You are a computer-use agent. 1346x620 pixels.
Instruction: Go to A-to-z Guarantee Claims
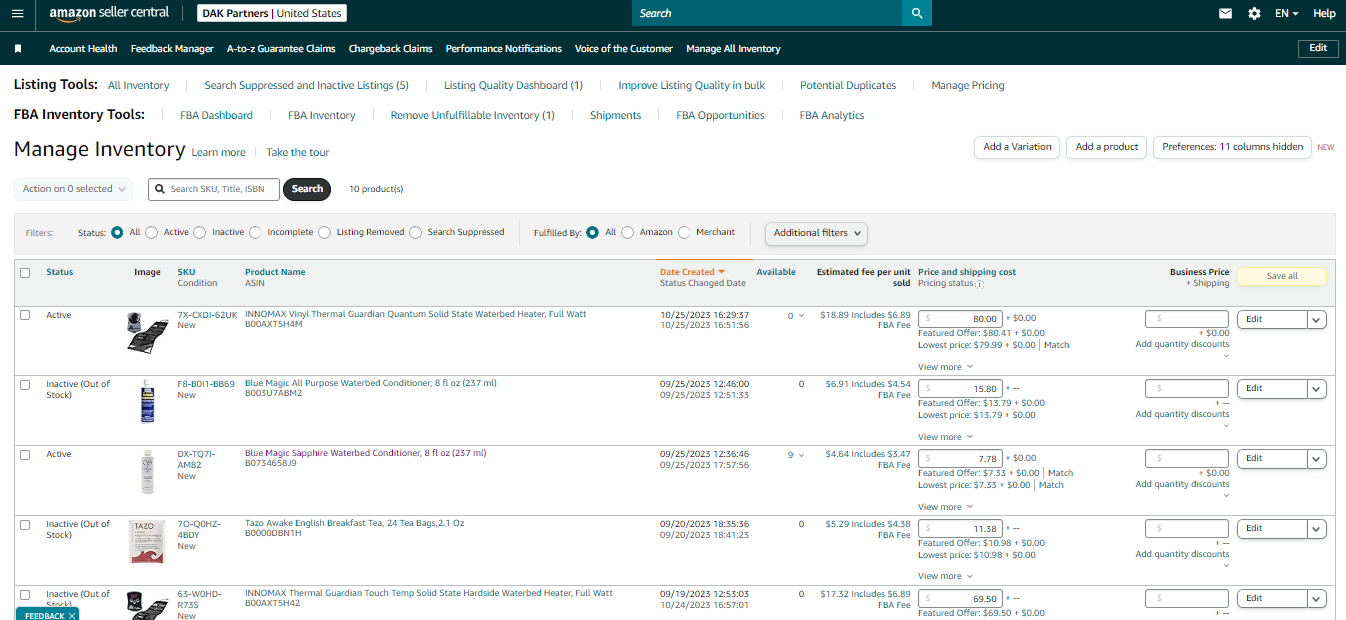[281, 48]
